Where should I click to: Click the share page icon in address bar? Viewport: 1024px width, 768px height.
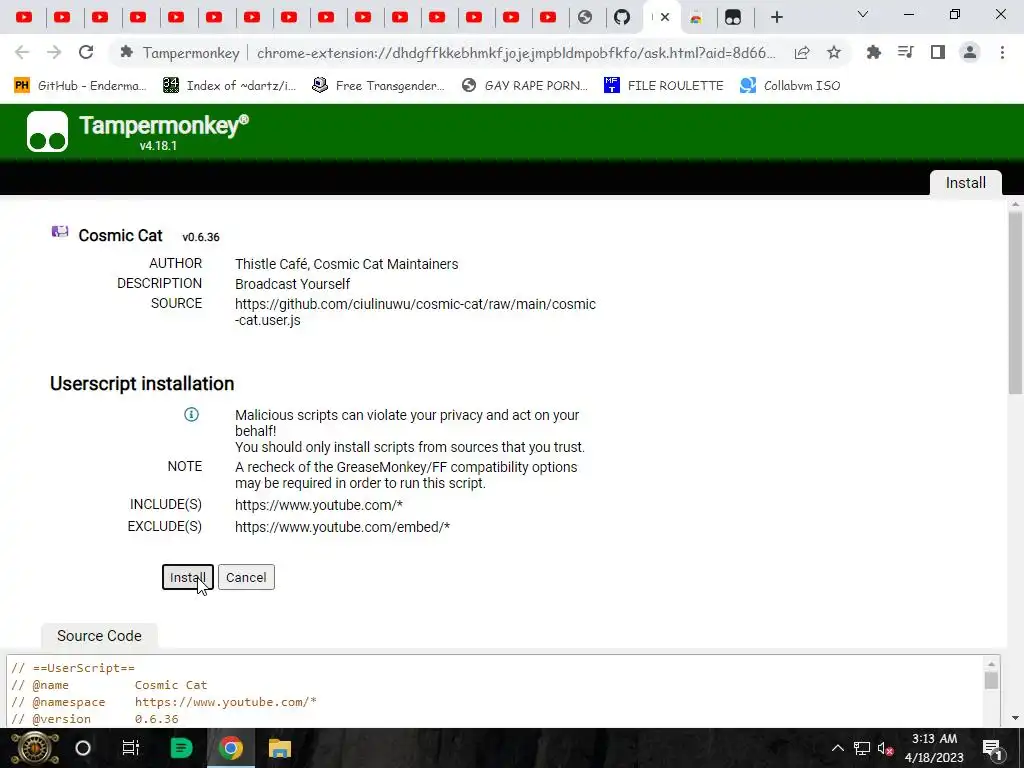click(802, 53)
